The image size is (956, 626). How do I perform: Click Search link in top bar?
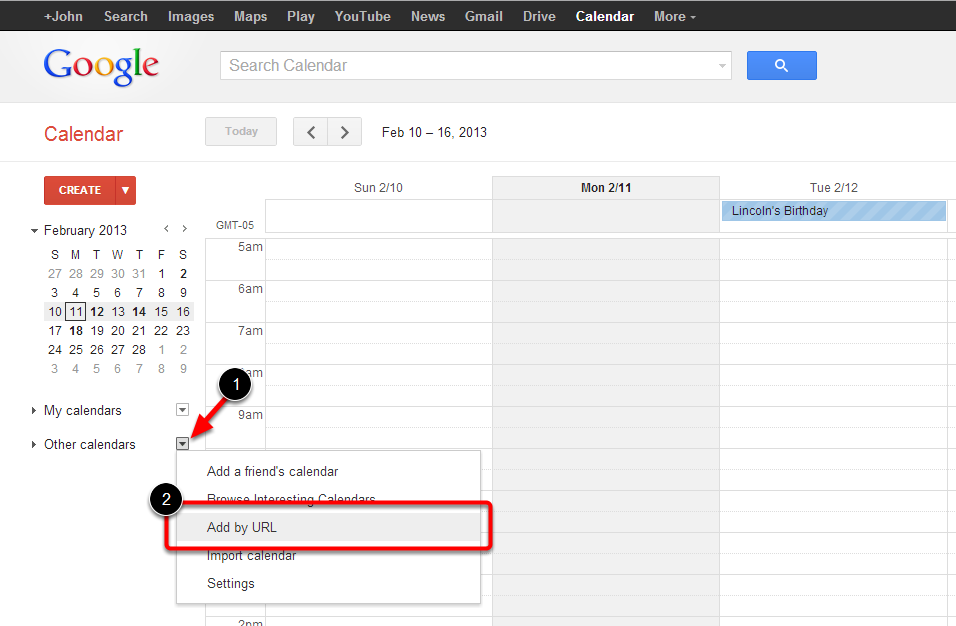click(x=126, y=16)
